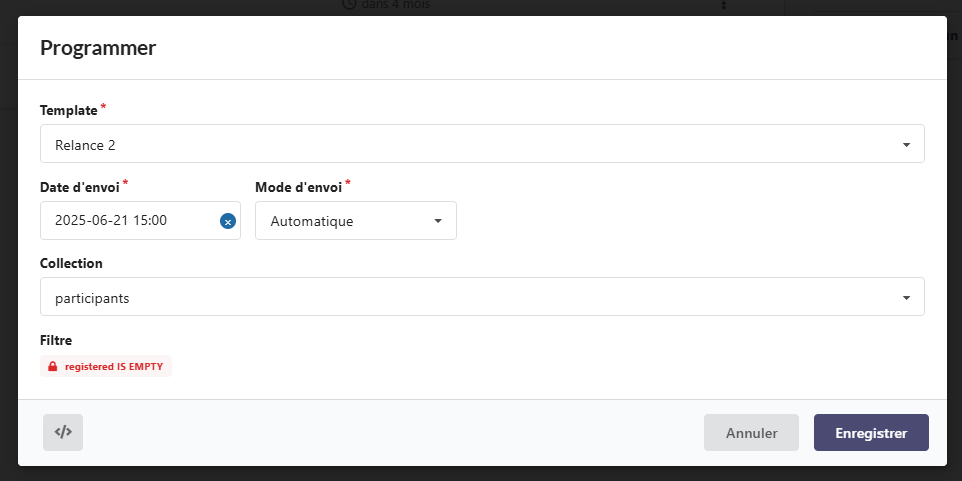The image size is (962, 481).
Task: Click the participants collection value
Action: pos(92,298)
